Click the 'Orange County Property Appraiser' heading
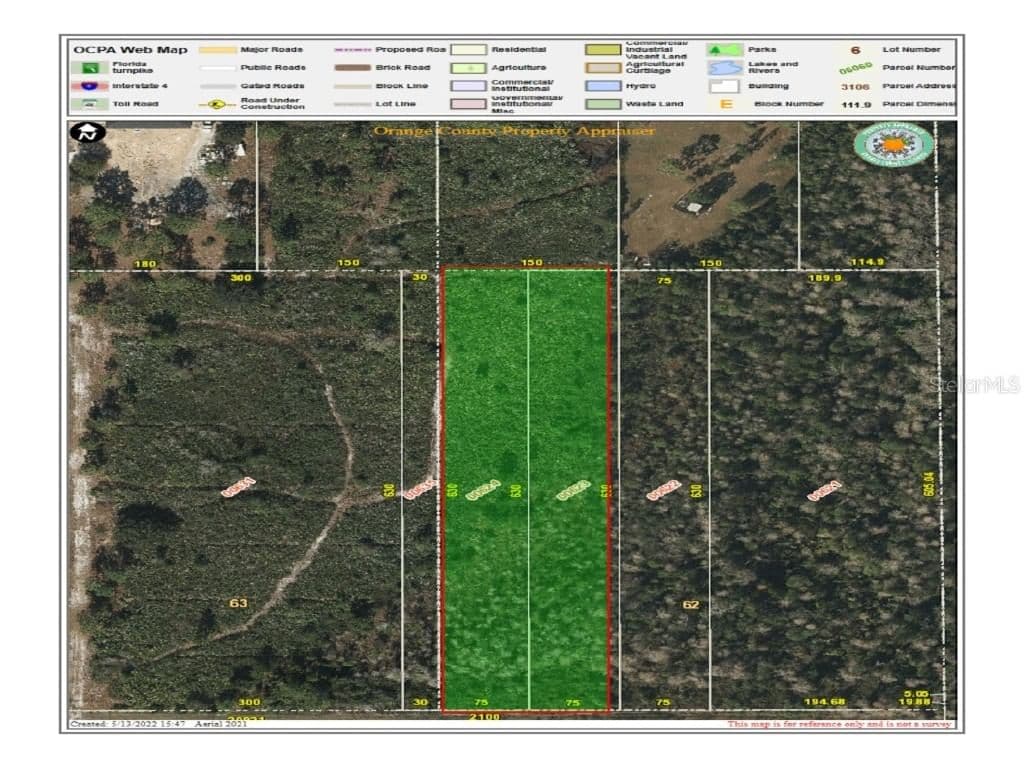 (x=514, y=131)
